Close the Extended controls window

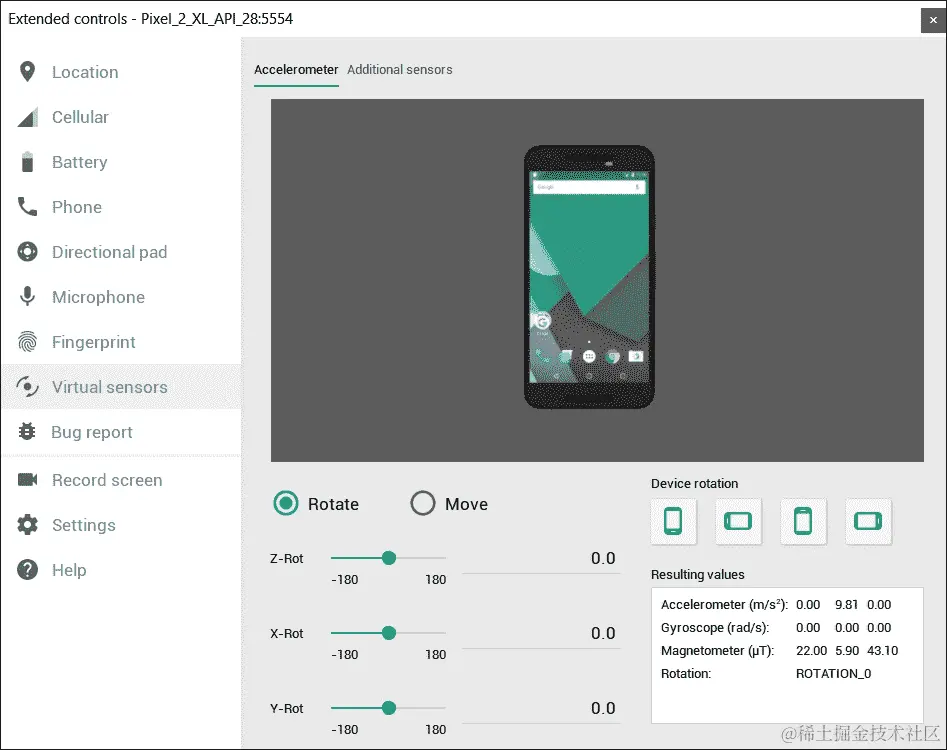tap(933, 20)
